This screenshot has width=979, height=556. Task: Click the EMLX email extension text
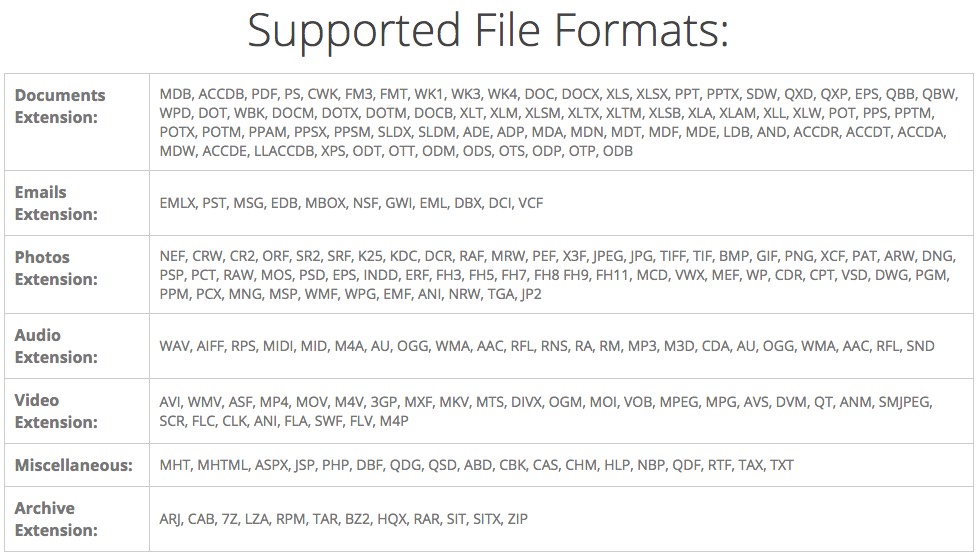tap(177, 203)
